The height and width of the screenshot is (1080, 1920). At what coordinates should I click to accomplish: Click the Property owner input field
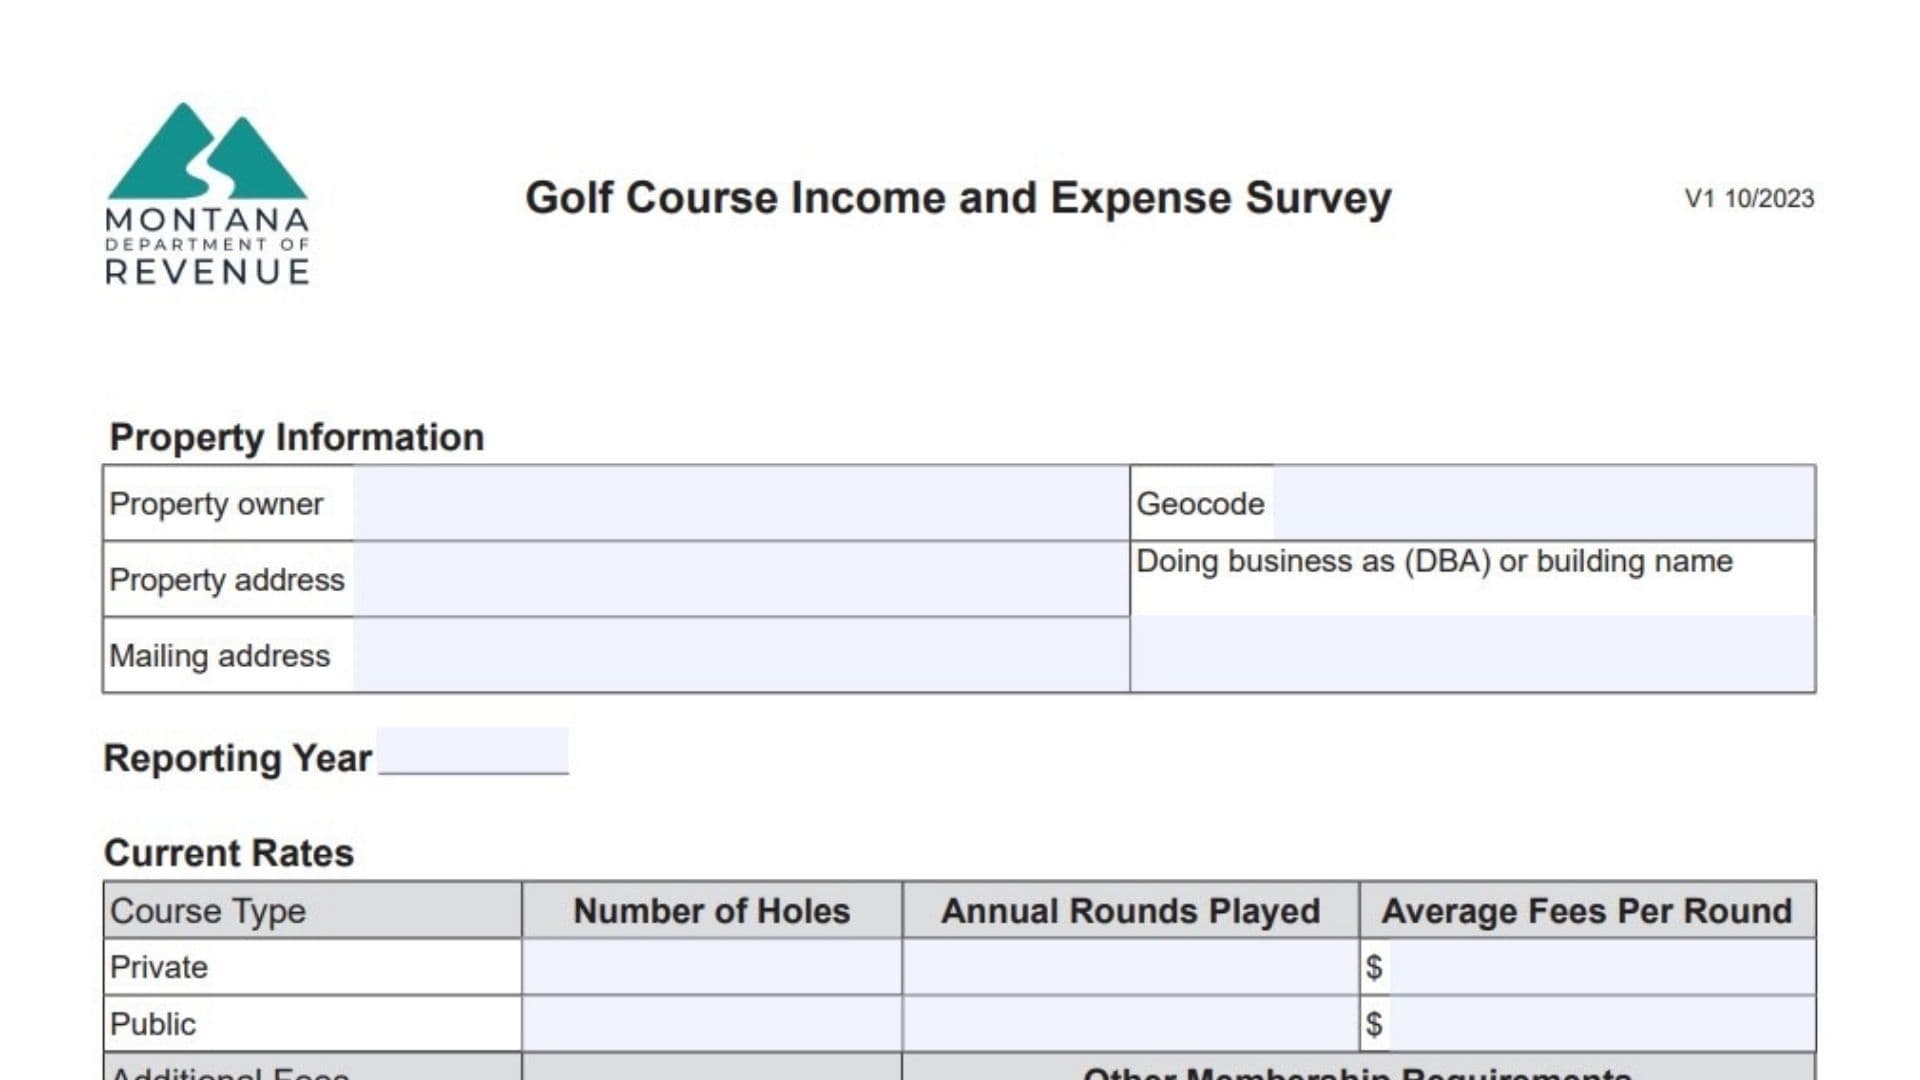tap(740, 505)
